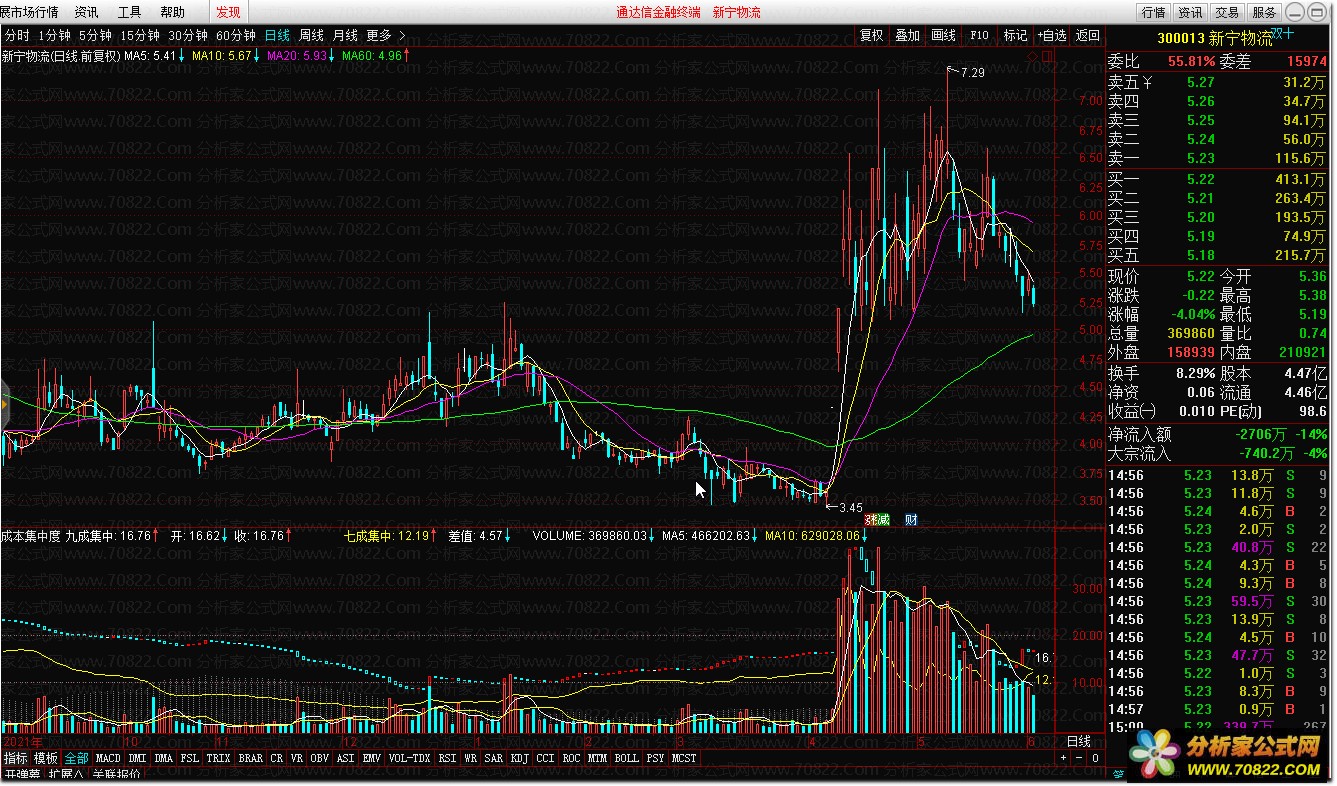Screen dimensions: 1337x786
Task: Switch chart to 30分钟 period
Action: 188,35
